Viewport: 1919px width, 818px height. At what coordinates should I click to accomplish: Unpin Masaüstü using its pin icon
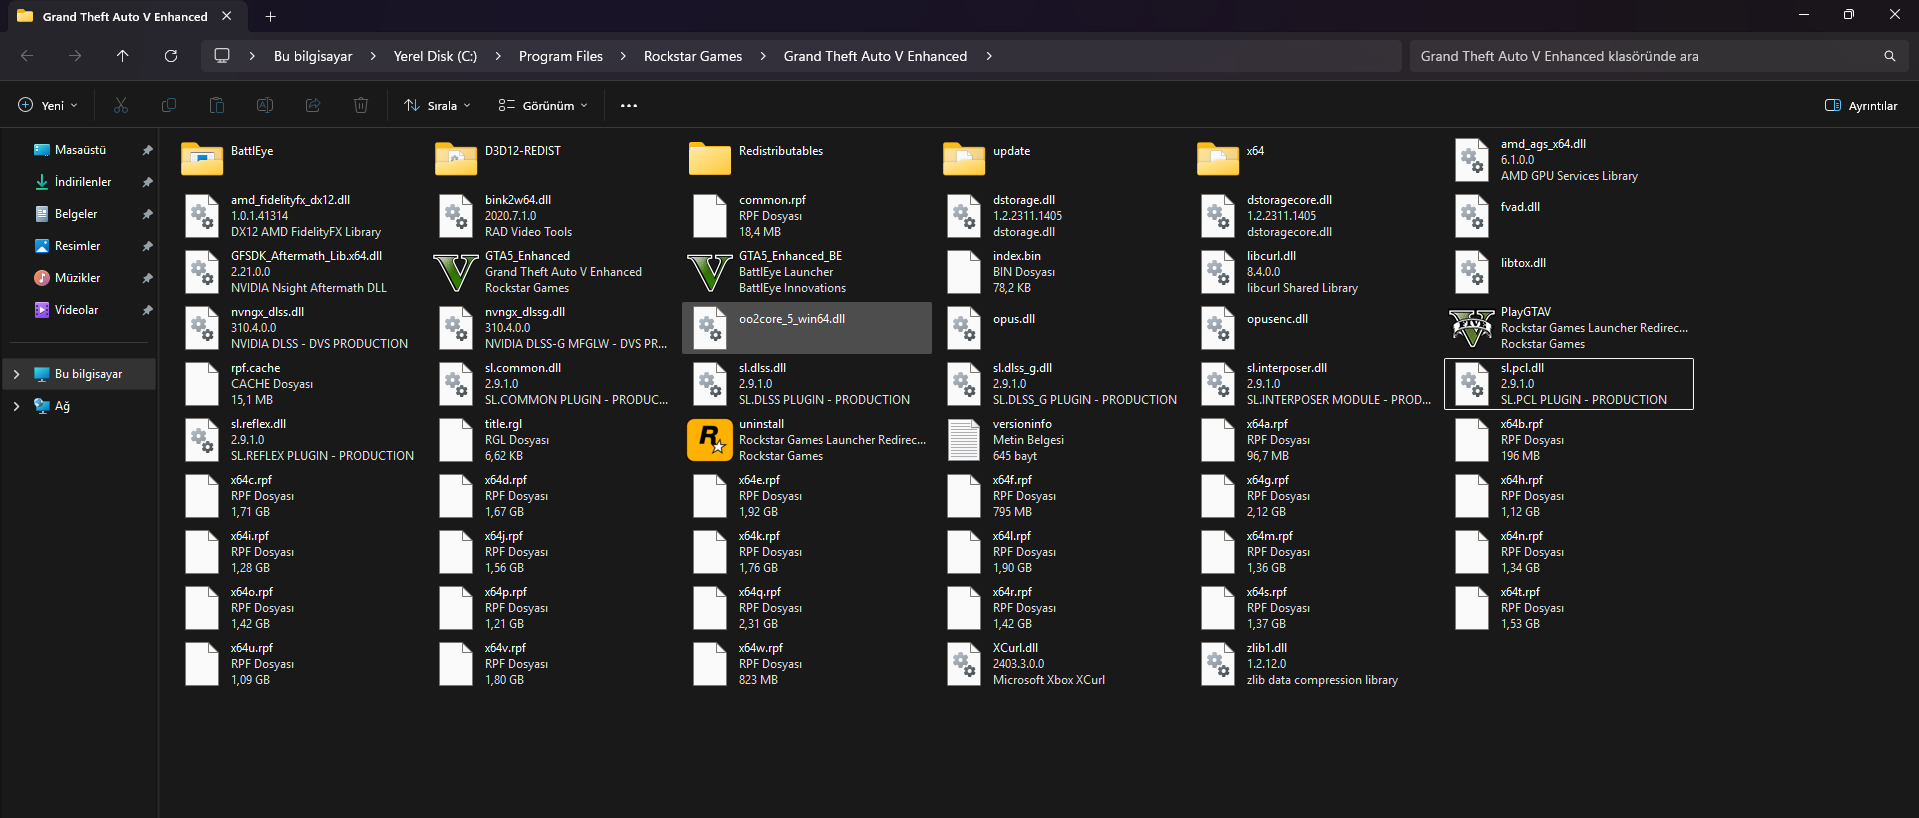147,150
